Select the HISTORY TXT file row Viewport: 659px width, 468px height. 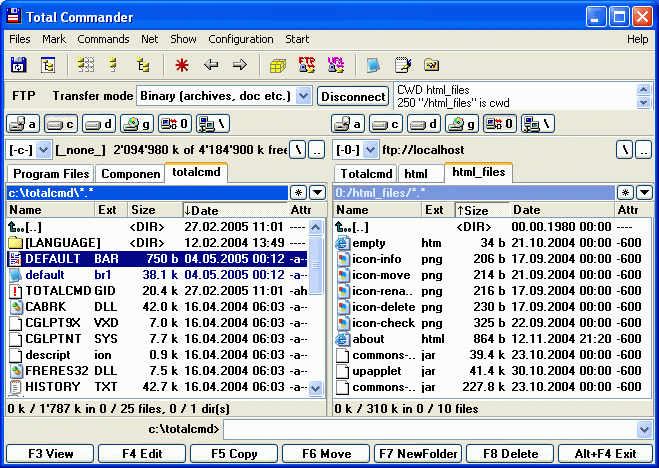pos(158,386)
